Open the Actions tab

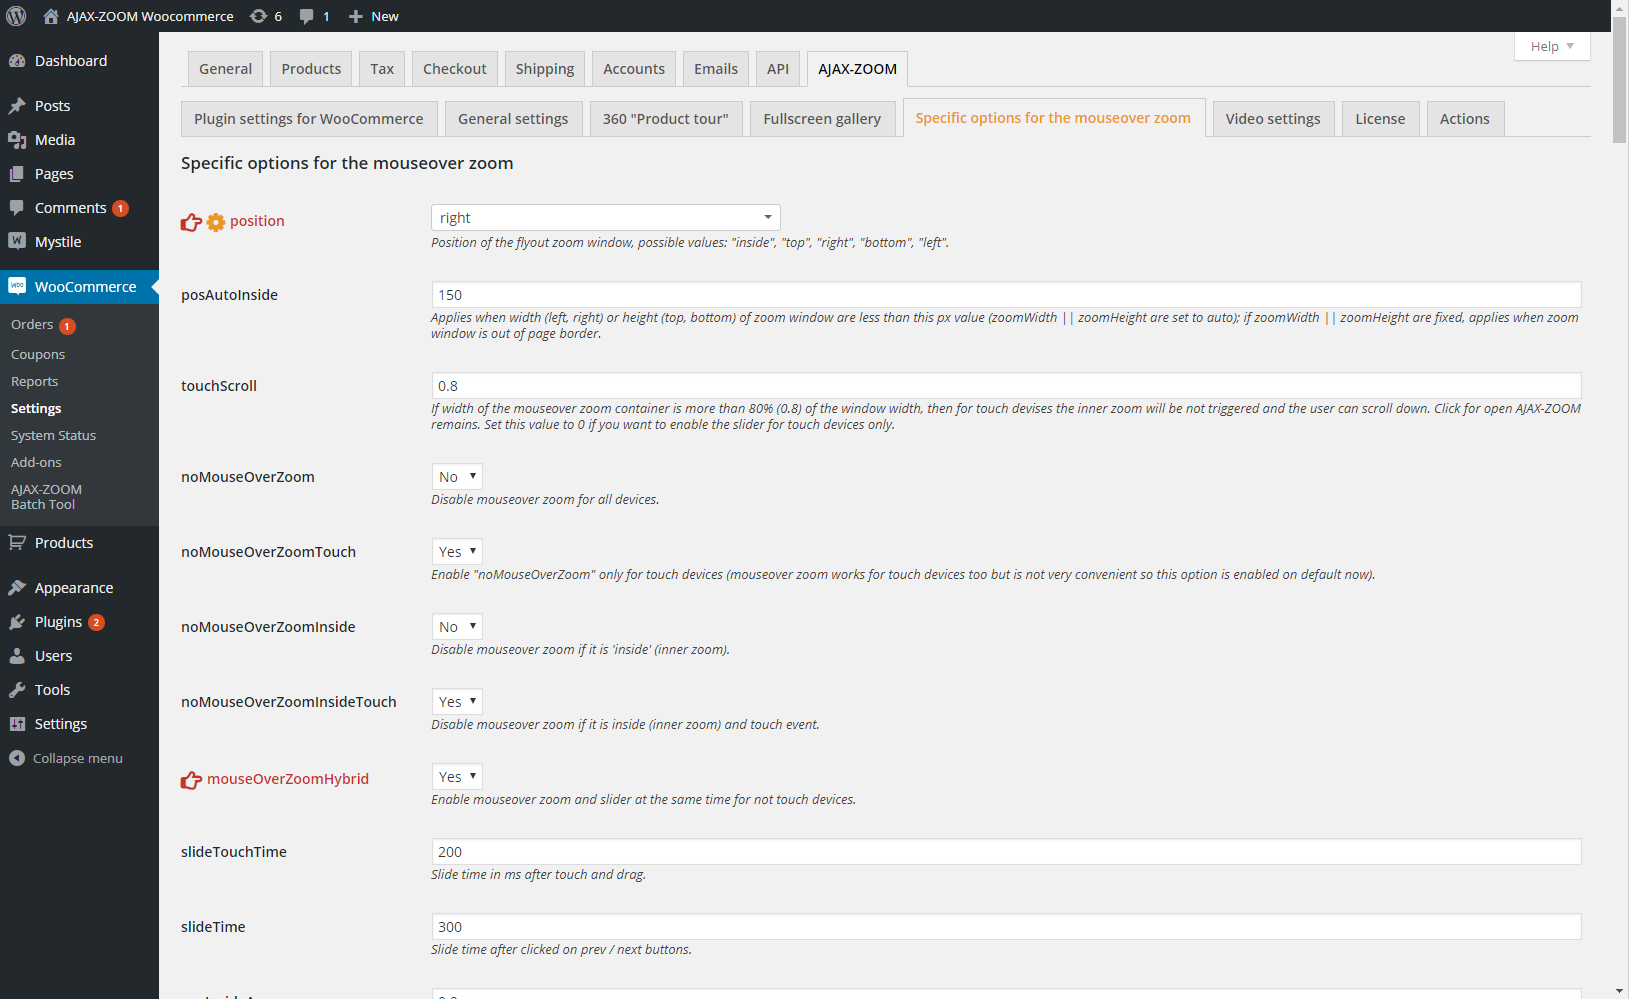pos(1465,119)
